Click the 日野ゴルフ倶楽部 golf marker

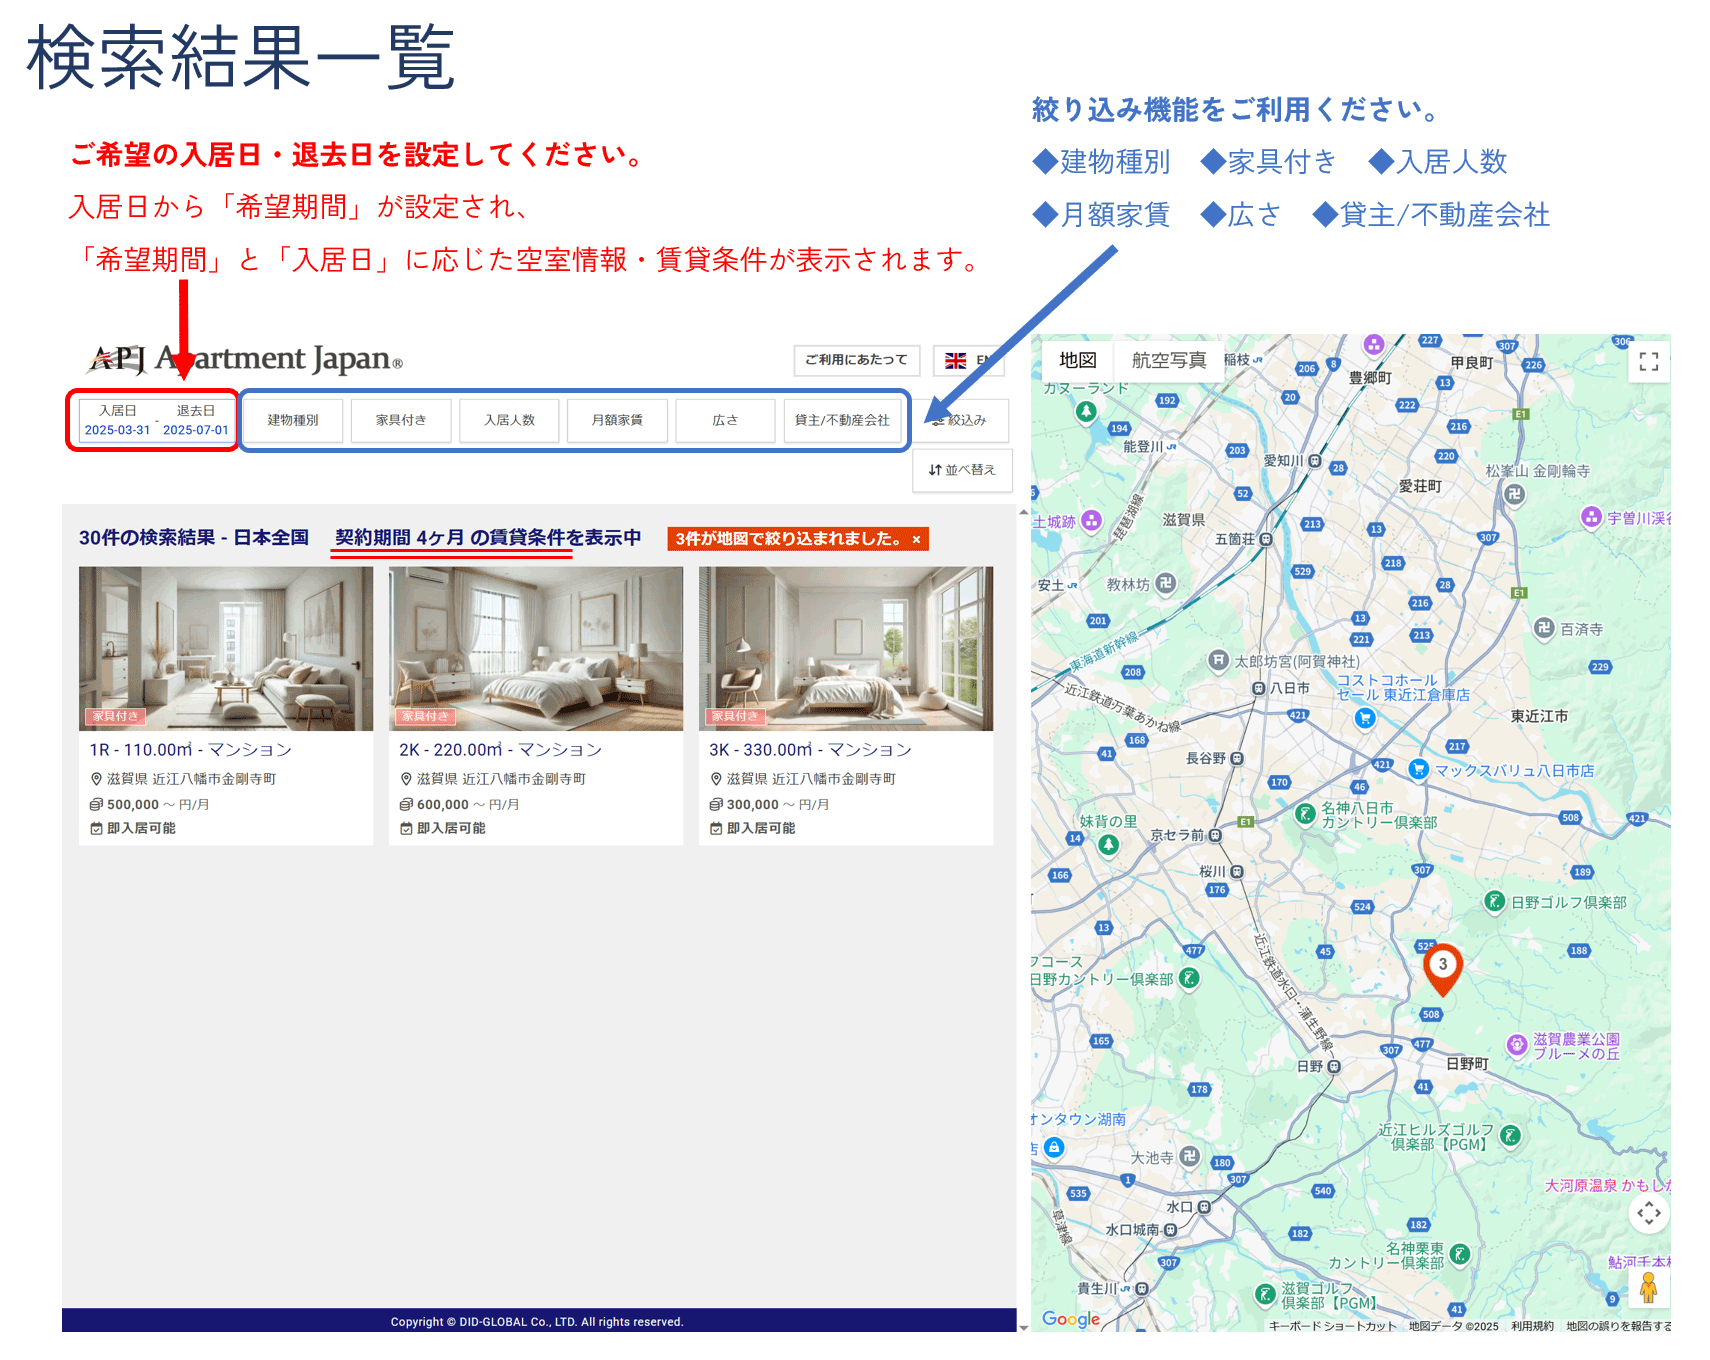point(1494,902)
